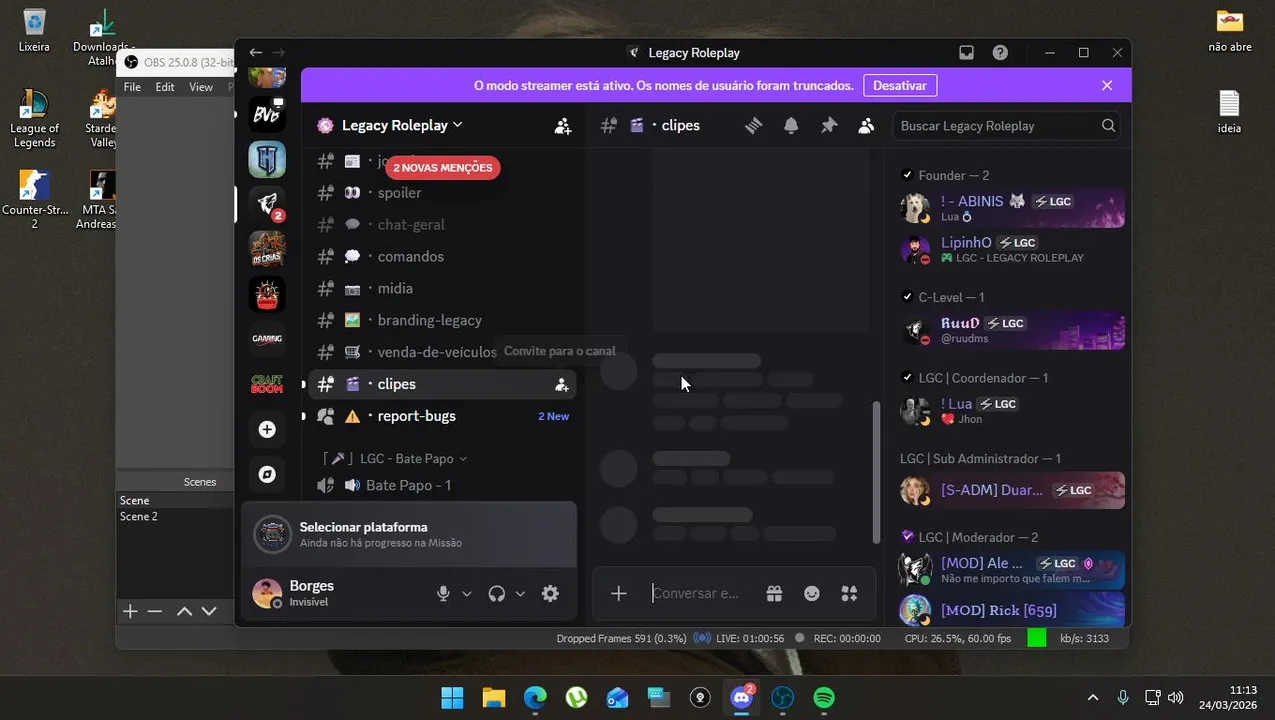
Task: Open the report-bugs forum channel
Action: click(x=442, y=416)
